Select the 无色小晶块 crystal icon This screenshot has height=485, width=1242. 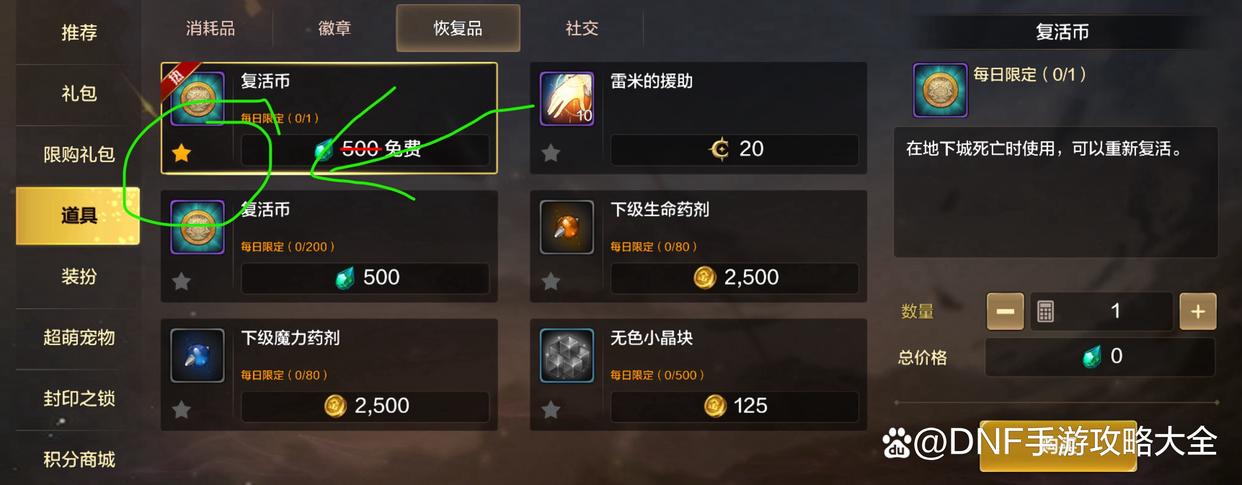[567, 355]
